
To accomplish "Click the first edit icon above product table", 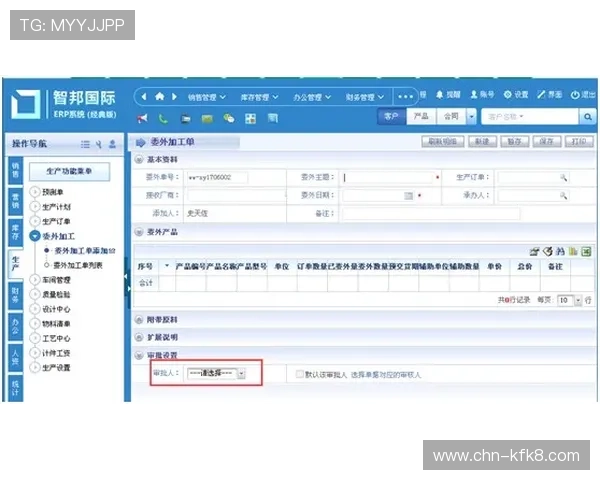I will coord(534,251).
